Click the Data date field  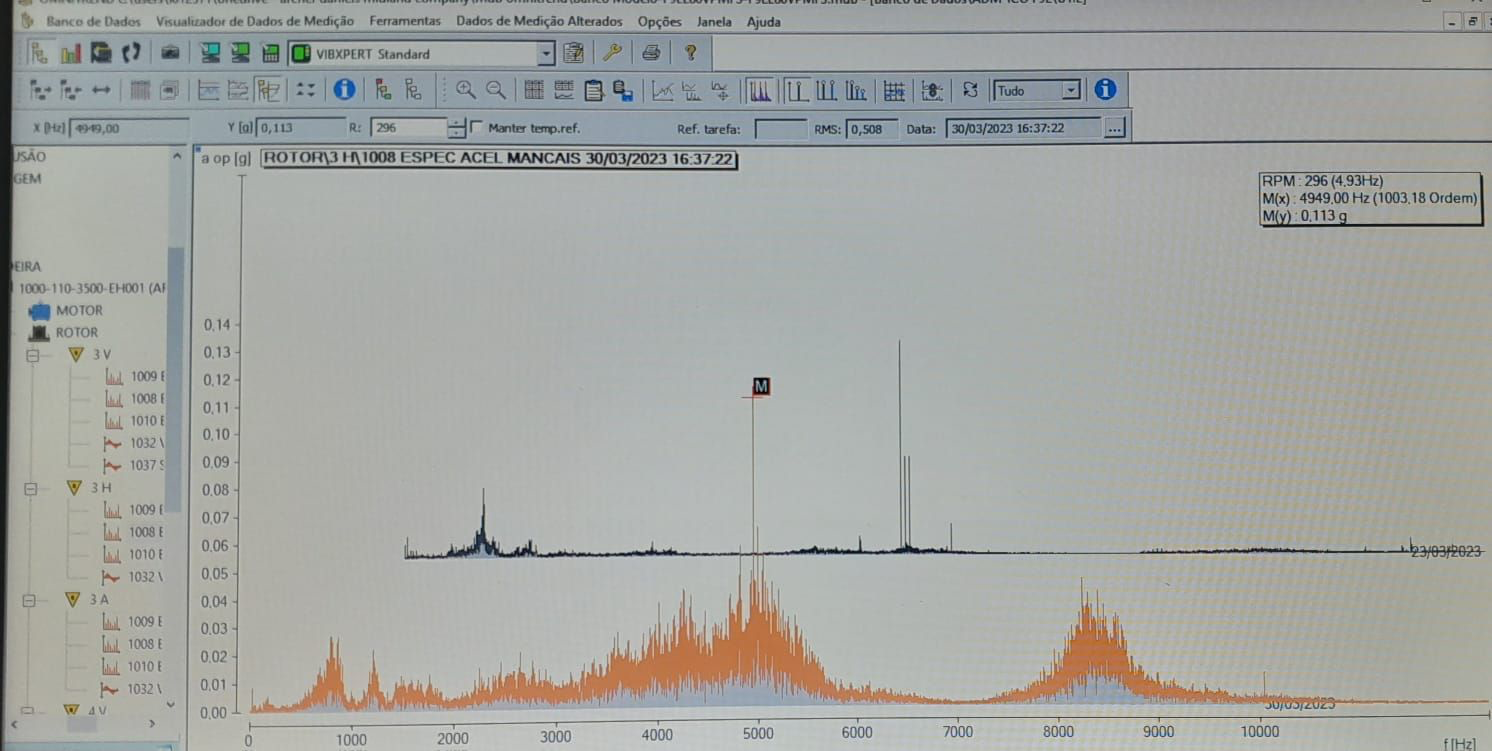pos(1024,128)
